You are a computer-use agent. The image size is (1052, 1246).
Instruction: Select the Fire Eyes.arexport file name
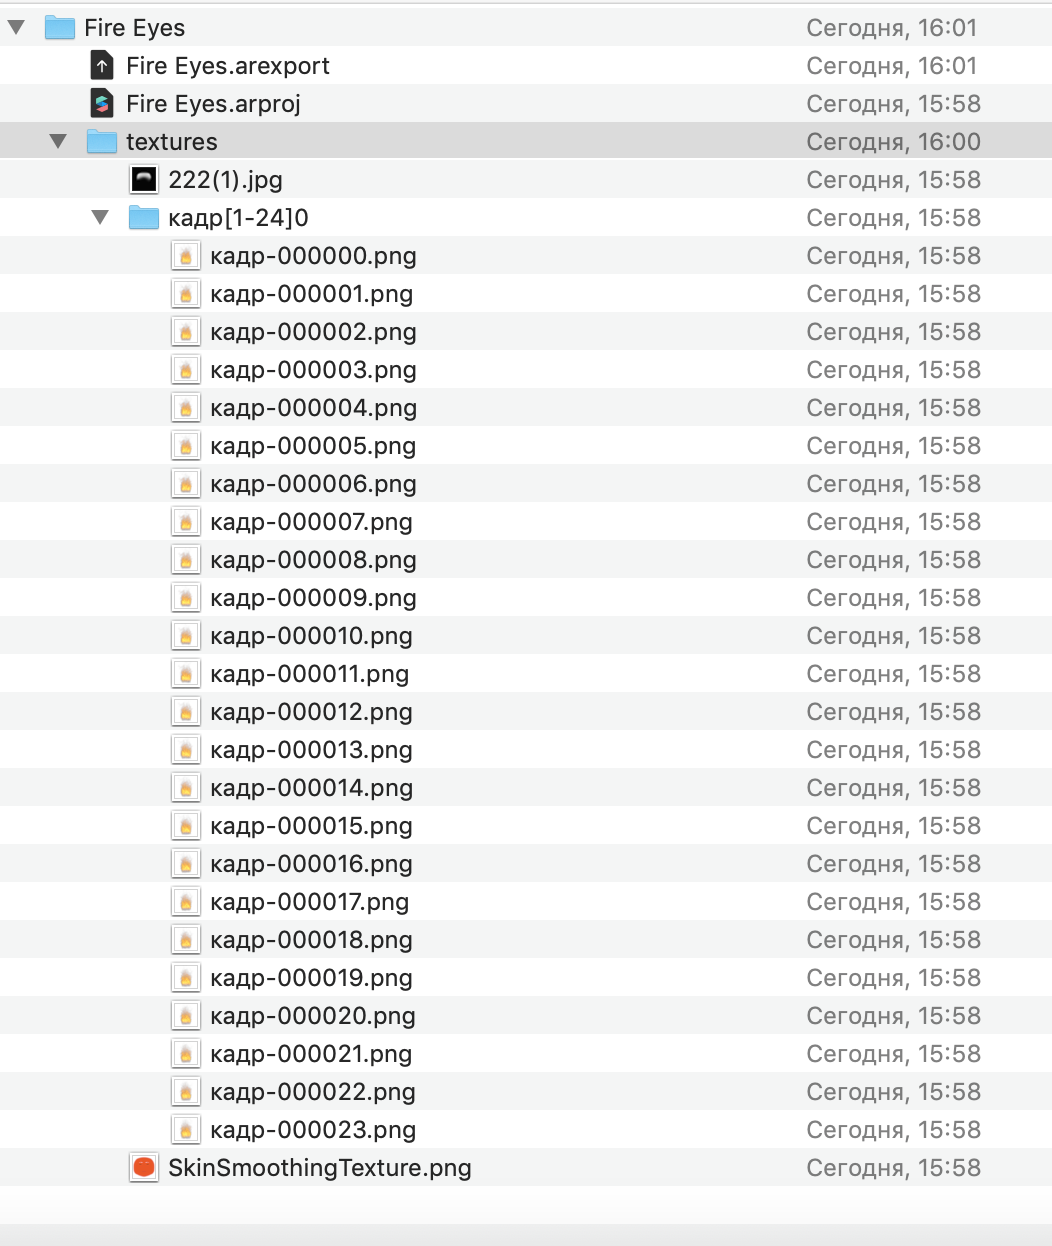coord(228,66)
